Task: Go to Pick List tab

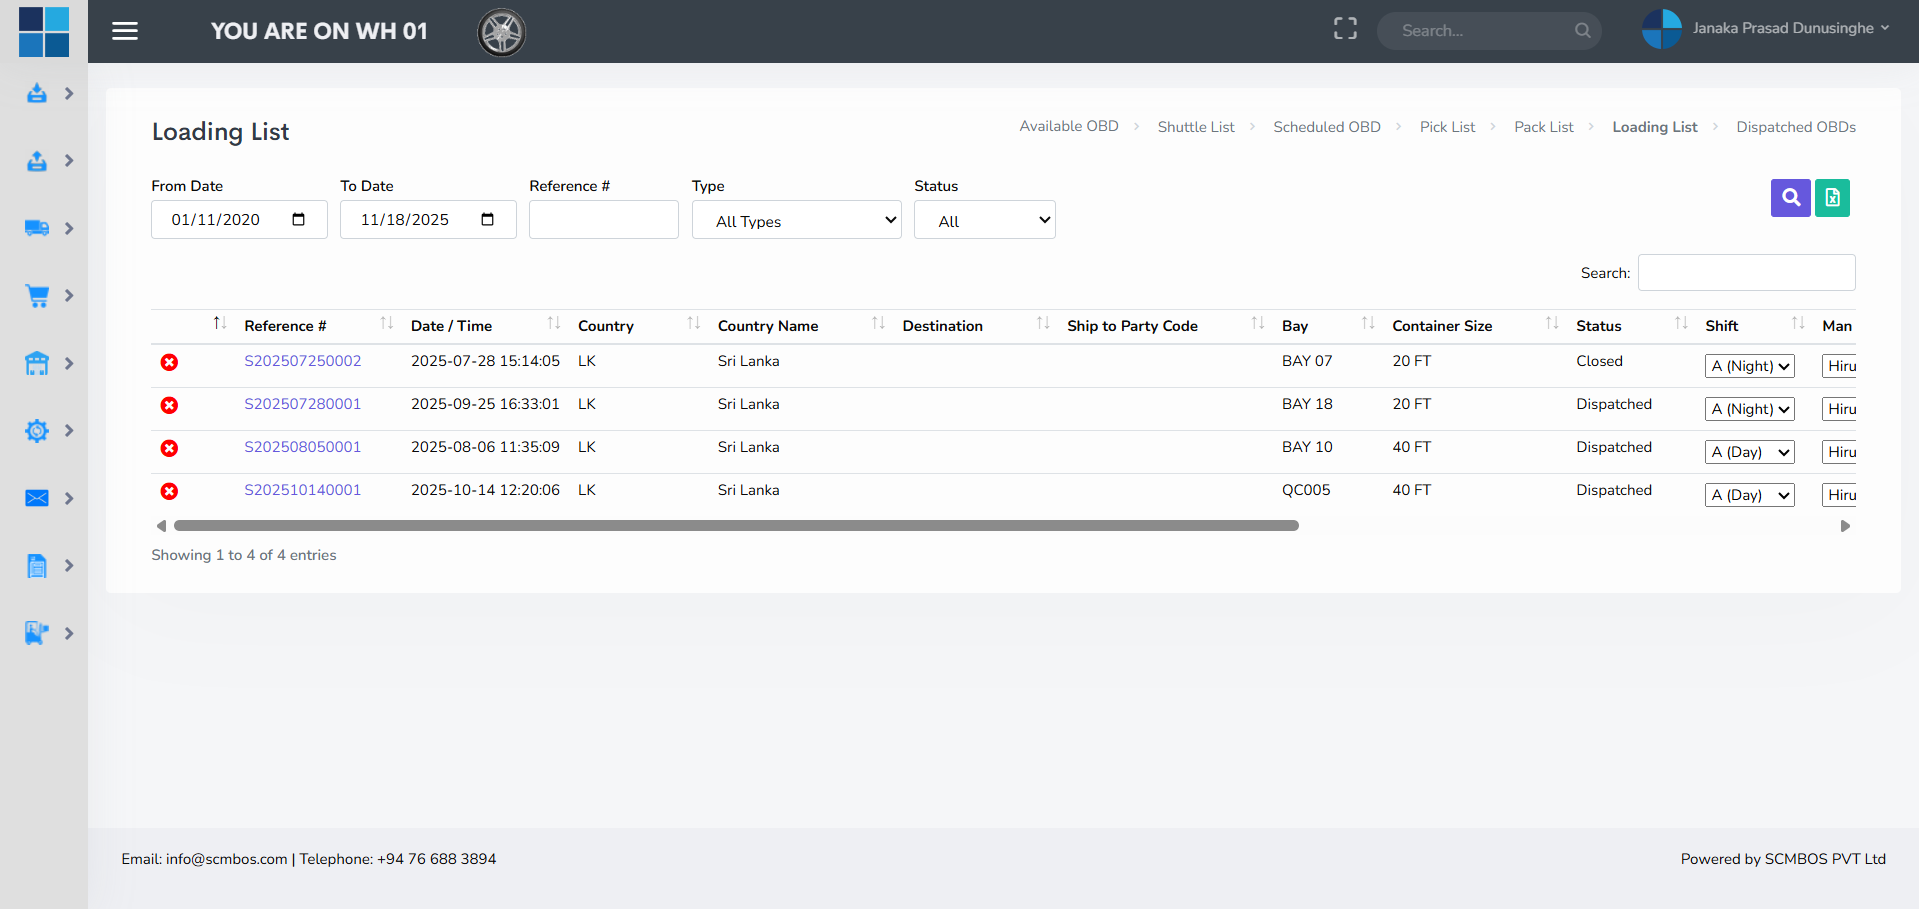Action: click(x=1447, y=127)
